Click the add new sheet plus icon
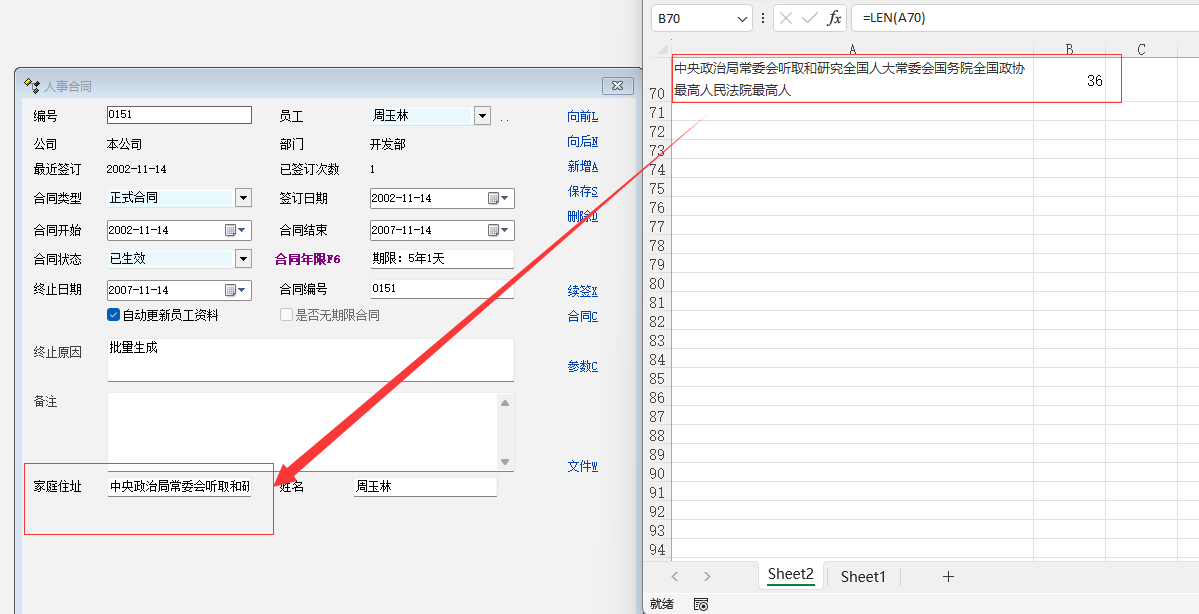The image size is (1199, 614). tap(948, 576)
